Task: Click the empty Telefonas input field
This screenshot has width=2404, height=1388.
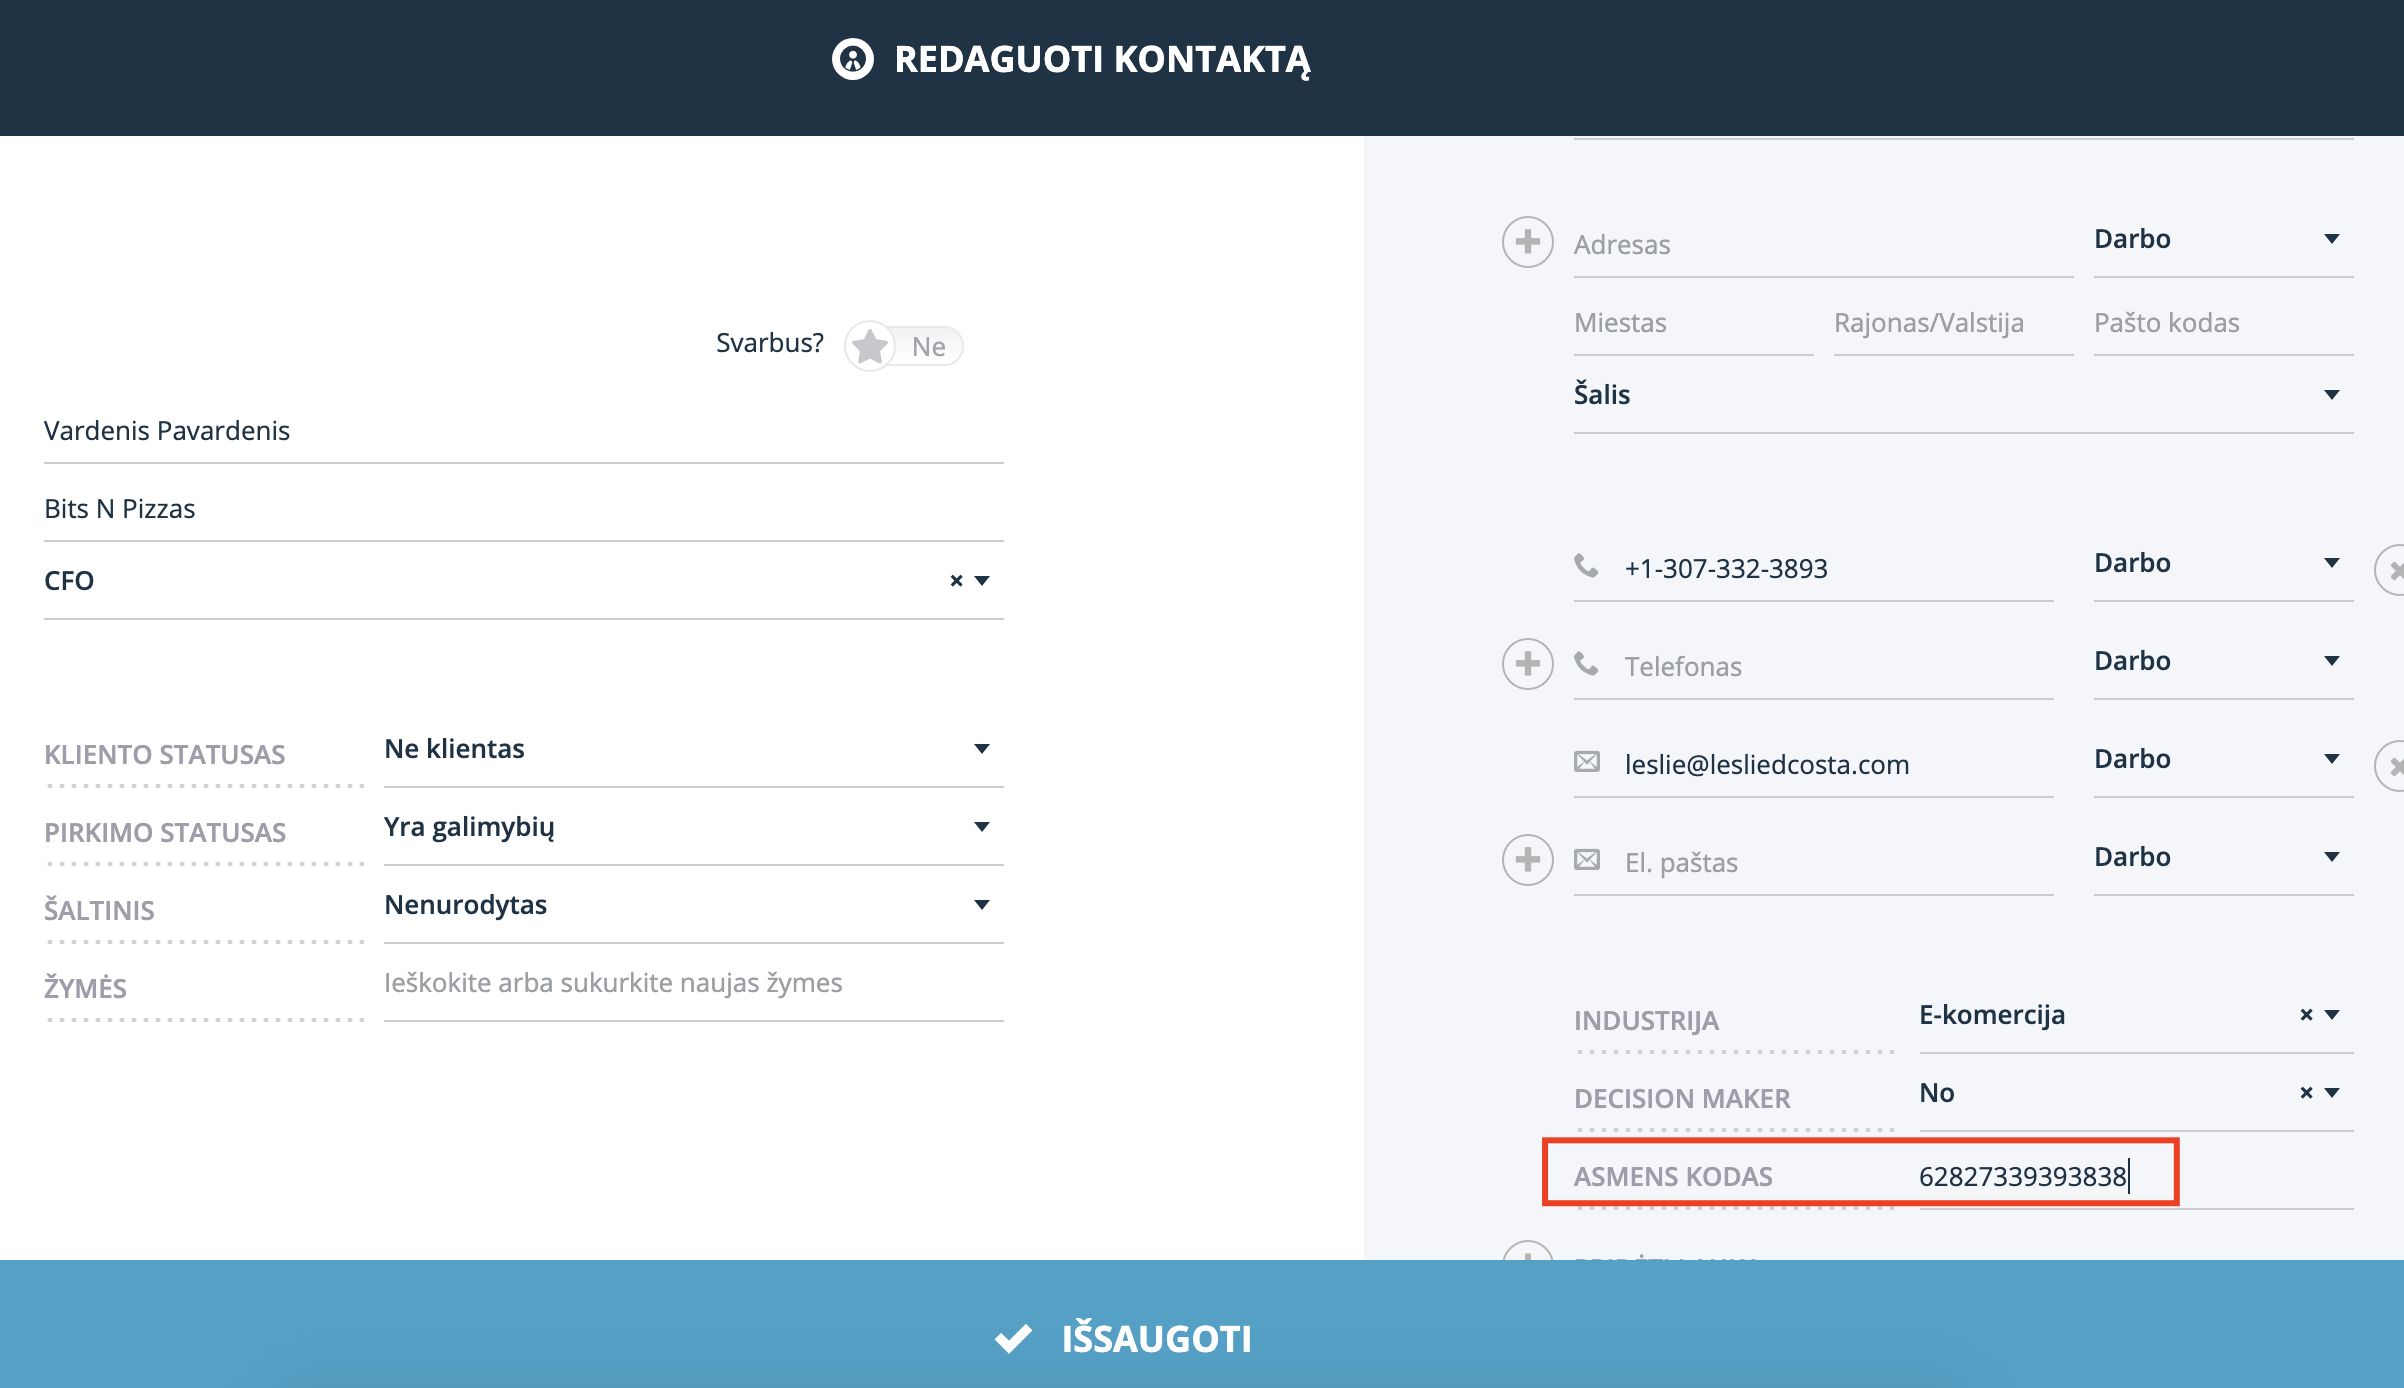Action: click(x=1838, y=667)
